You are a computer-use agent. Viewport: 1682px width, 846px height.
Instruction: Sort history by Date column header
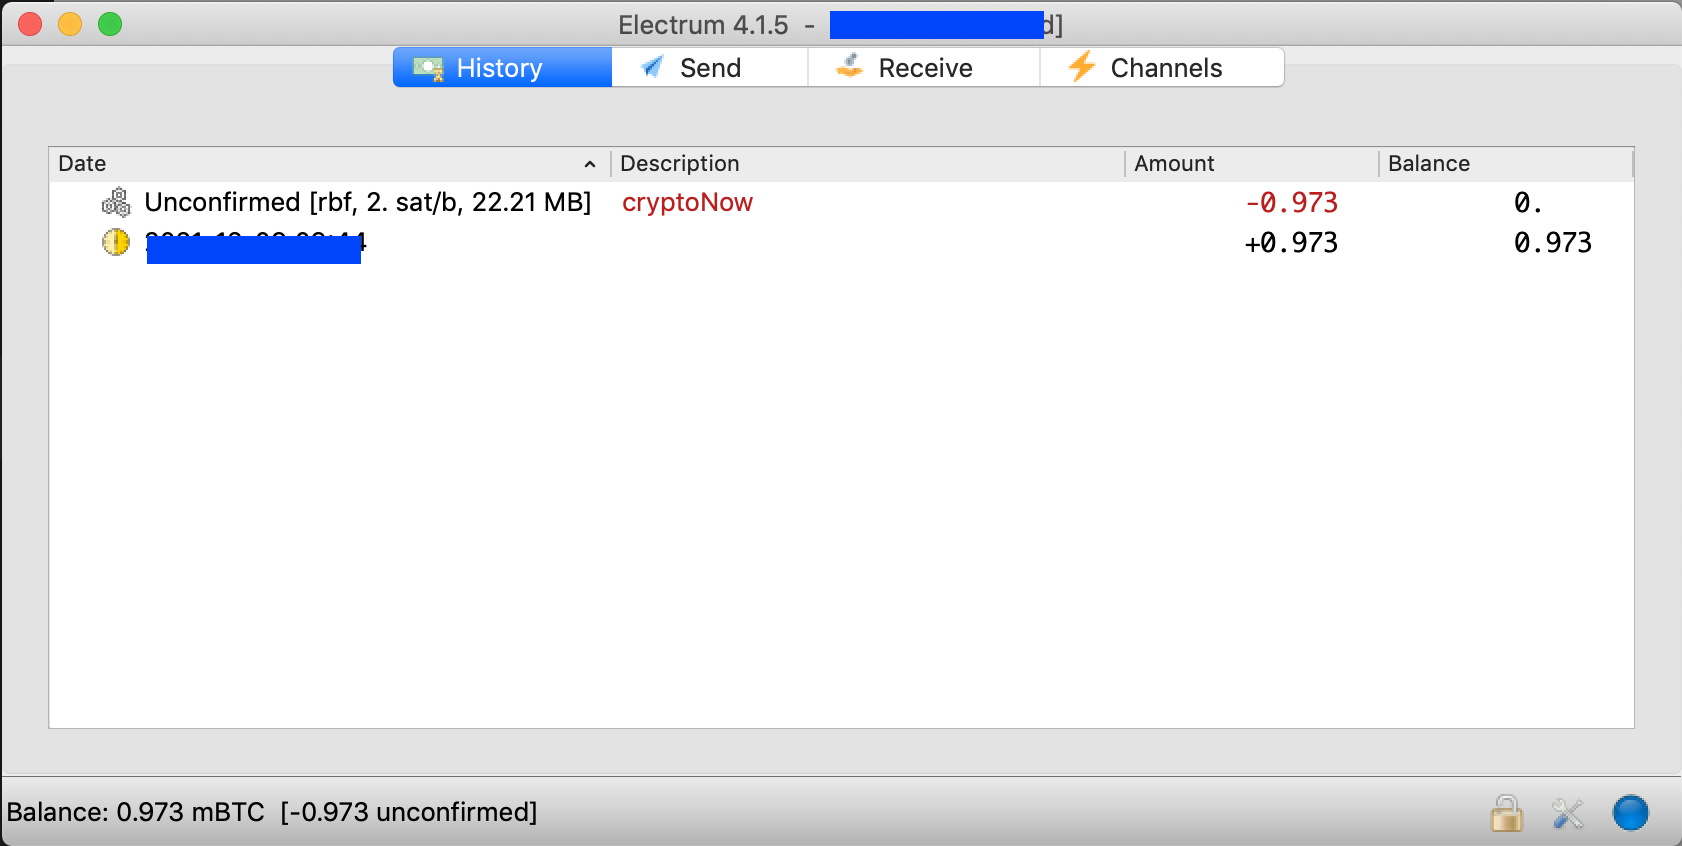[329, 164]
